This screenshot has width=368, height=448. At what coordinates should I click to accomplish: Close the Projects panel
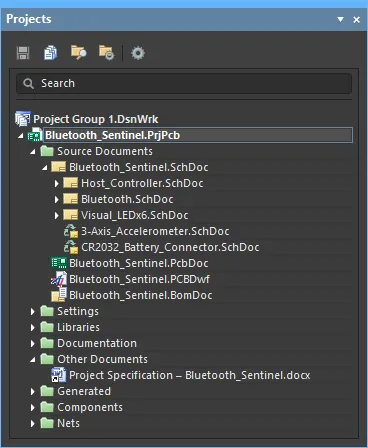[x=356, y=20]
